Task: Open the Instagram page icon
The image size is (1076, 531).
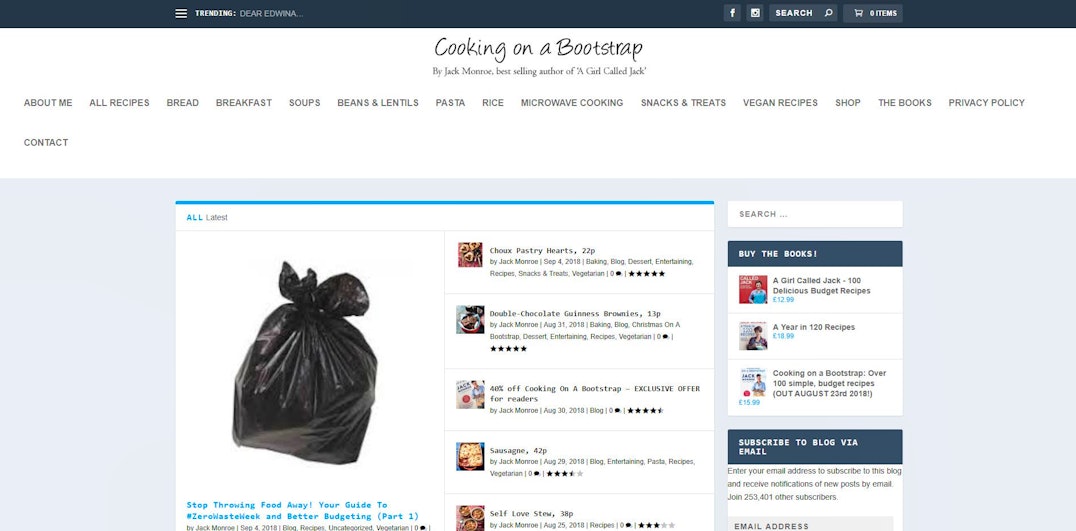Action: [755, 13]
